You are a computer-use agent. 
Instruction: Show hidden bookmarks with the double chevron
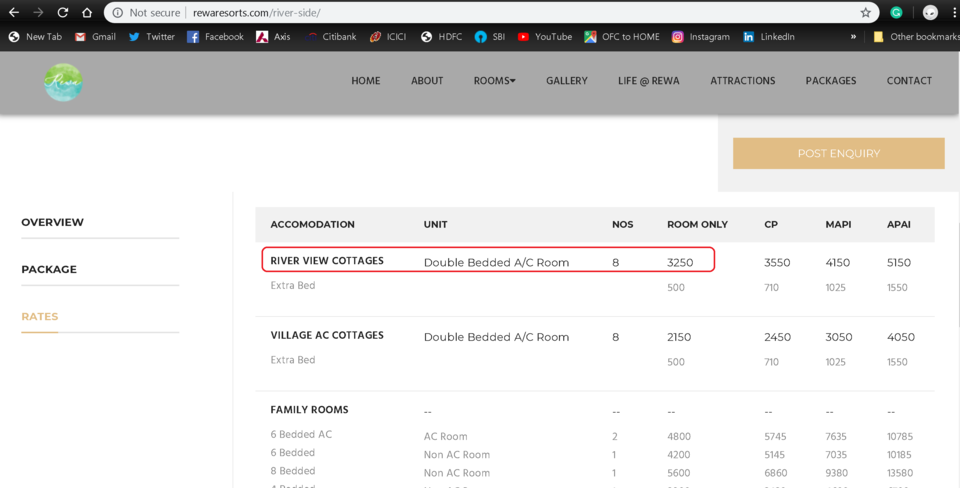853,37
